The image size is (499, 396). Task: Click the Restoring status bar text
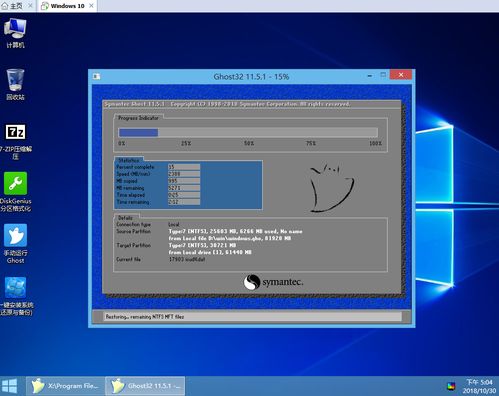(x=145, y=317)
